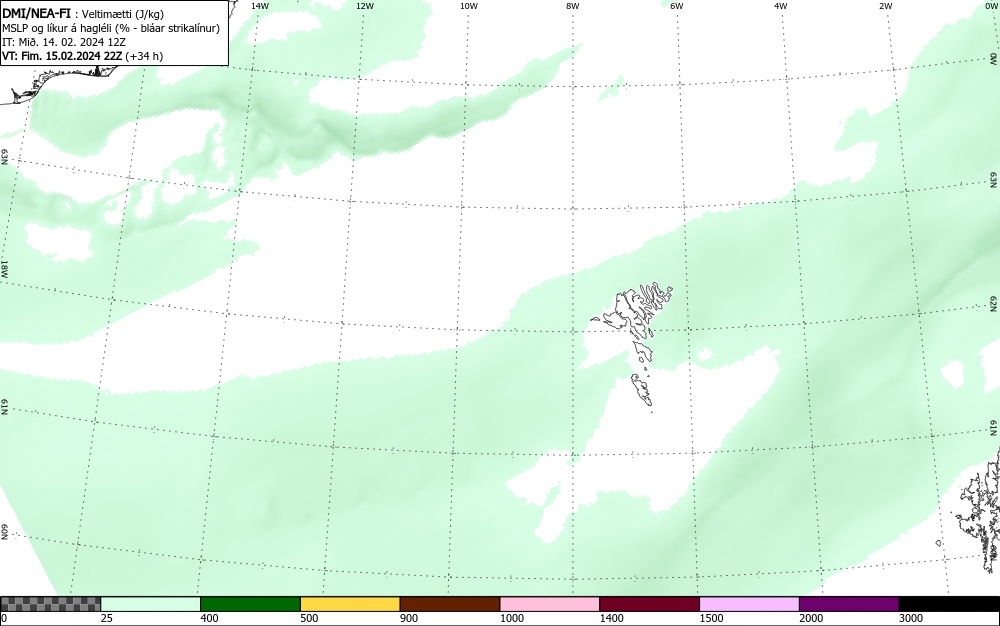Click the checkered 0-25 legend swatch
1000x626 pixels.
(50, 604)
